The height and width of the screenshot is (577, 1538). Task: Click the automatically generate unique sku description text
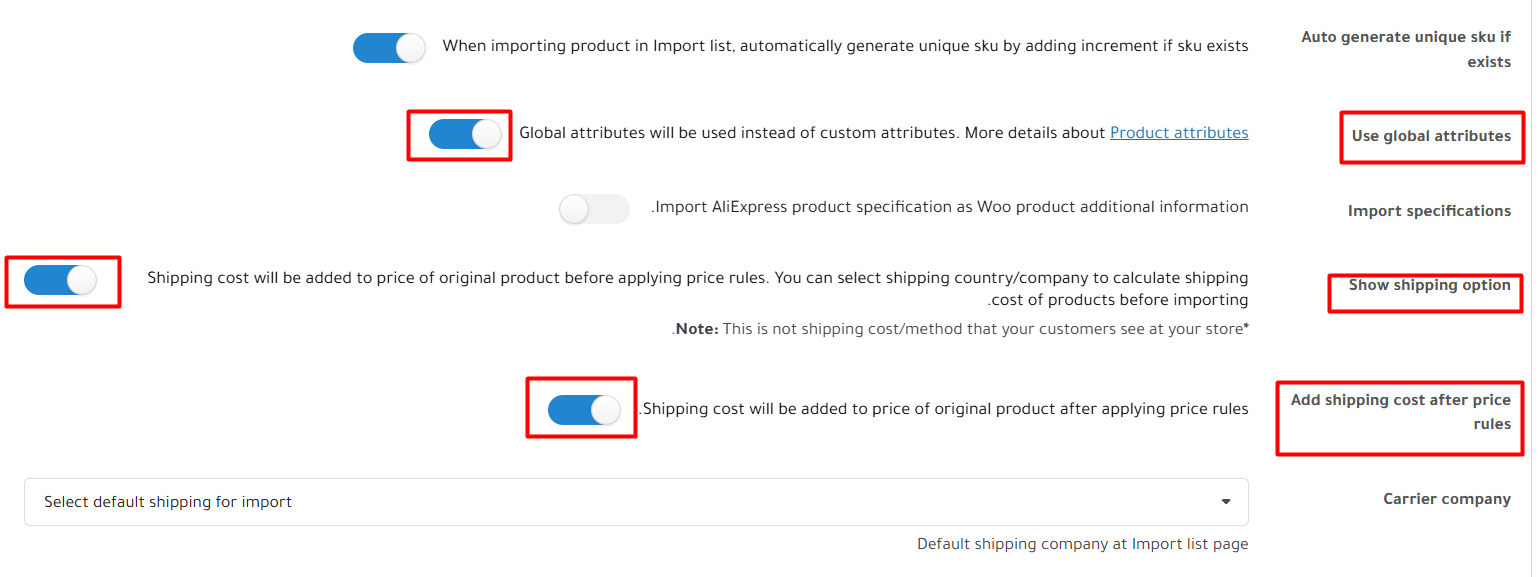point(845,46)
